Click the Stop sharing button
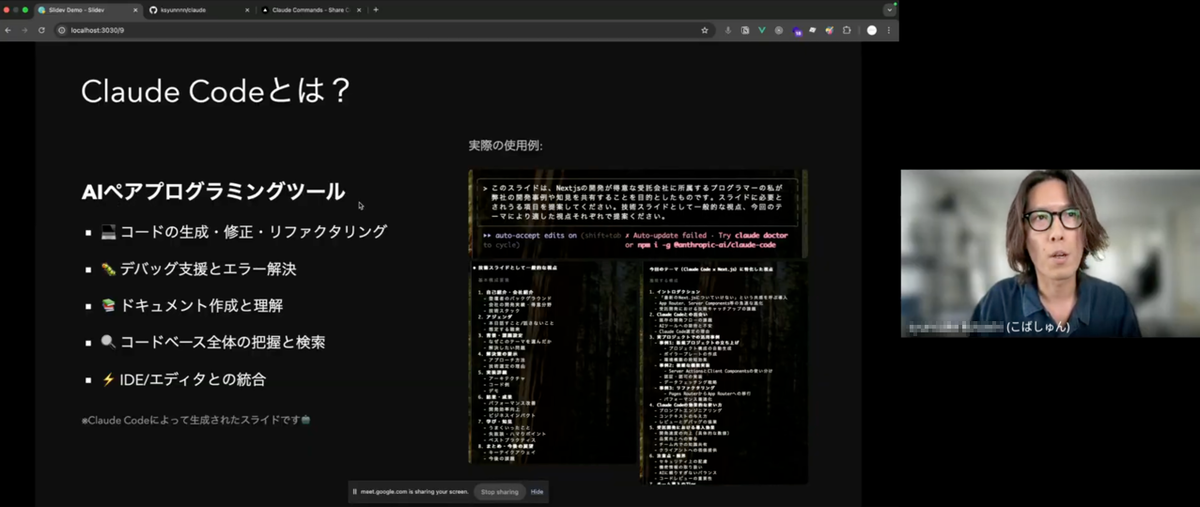 [499, 492]
